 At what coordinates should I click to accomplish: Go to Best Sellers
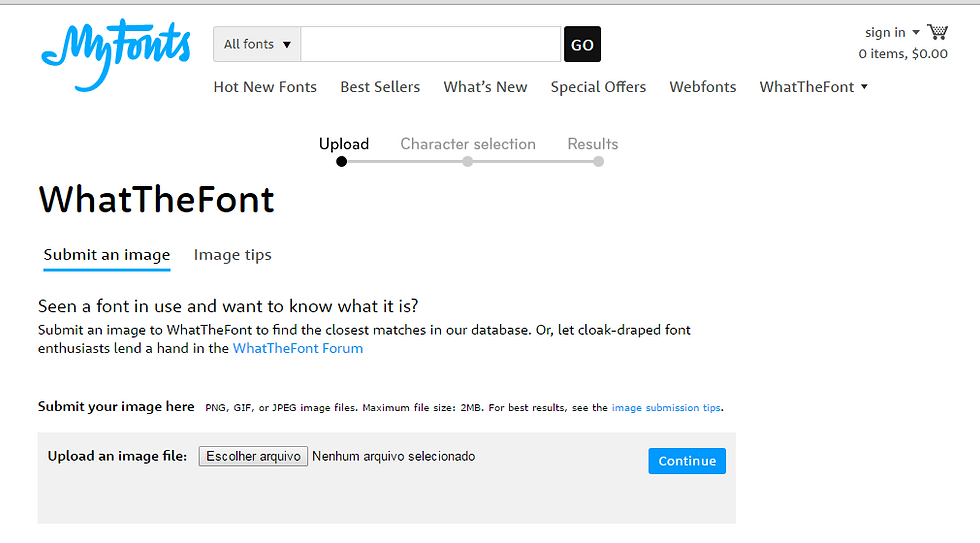tap(380, 87)
